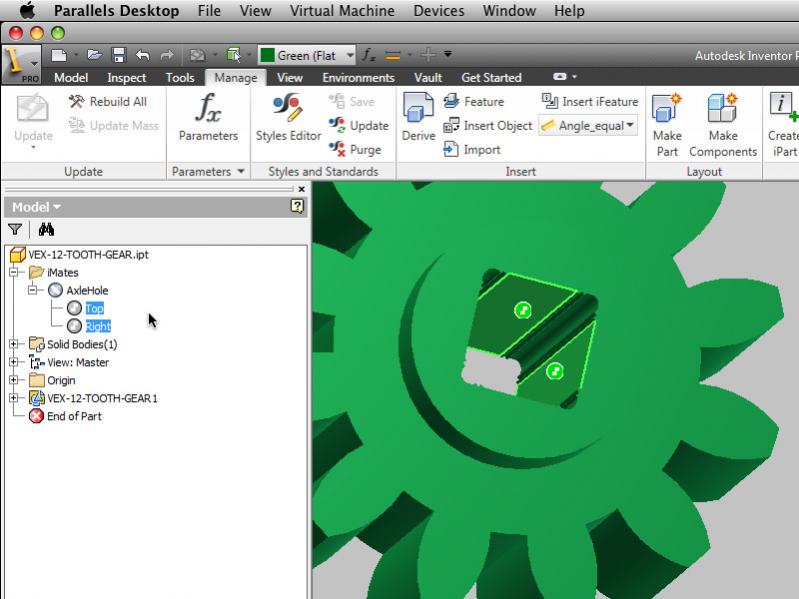Close the Model browser panel
The height and width of the screenshot is (599, 799).
[301, 189]
